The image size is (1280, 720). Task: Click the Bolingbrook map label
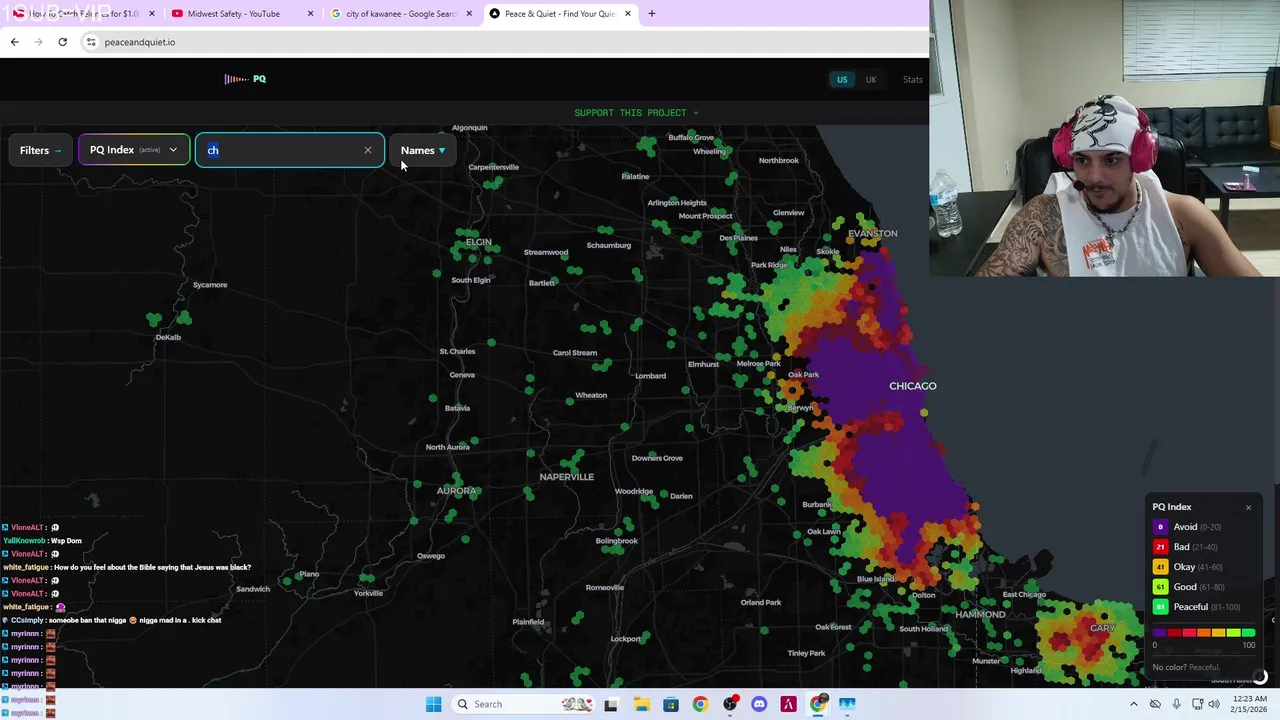tap(617, 541)
